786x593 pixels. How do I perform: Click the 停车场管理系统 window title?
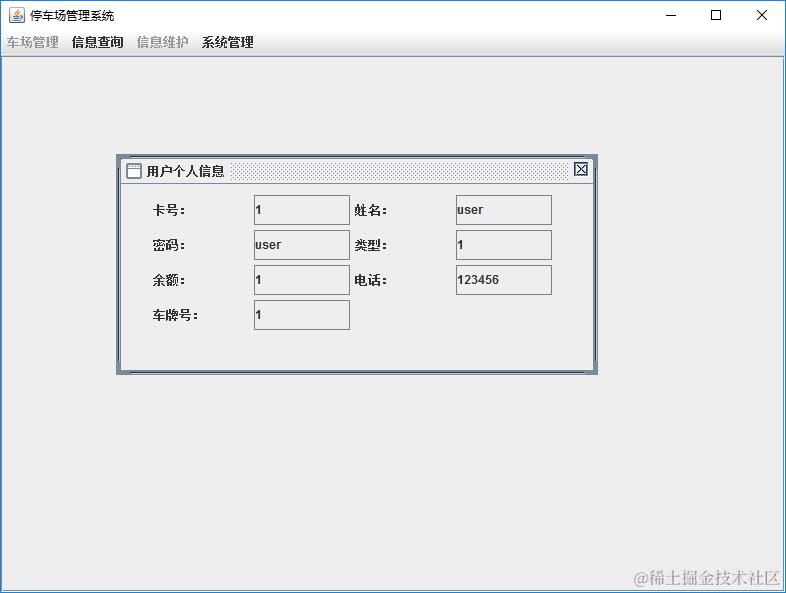72,16
